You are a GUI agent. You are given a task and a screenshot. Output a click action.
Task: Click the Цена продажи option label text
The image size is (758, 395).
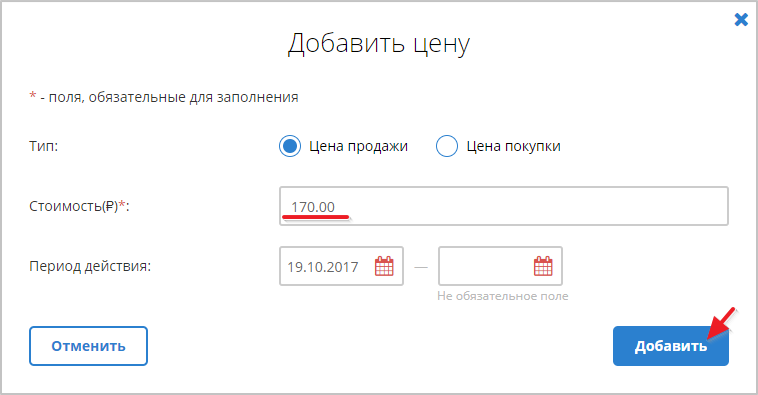pos(358,146)
